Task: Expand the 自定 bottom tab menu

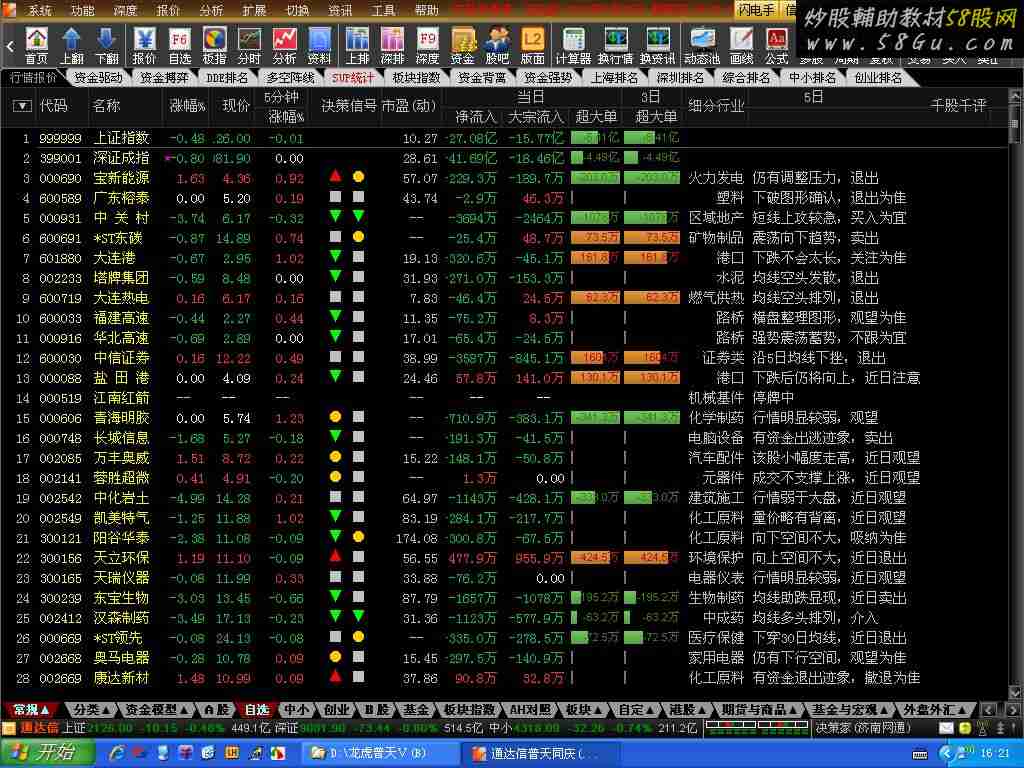Action: point(636,709)
